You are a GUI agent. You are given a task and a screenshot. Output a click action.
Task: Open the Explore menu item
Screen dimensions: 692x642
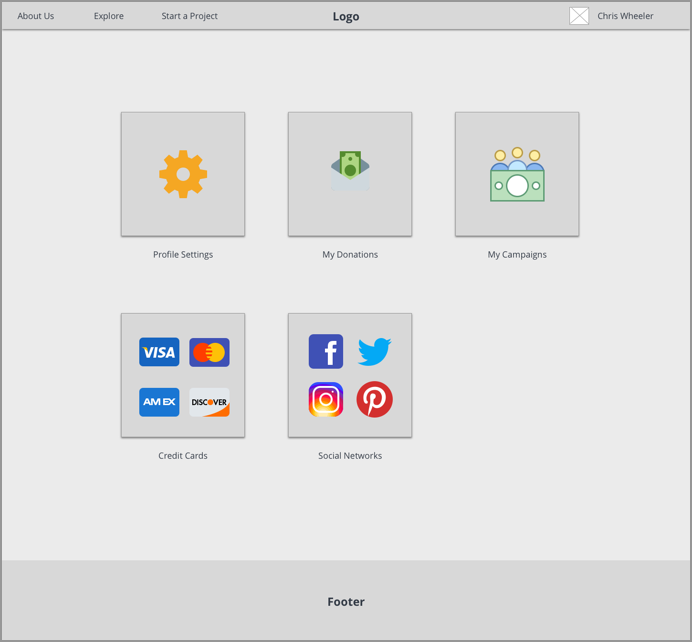click(109, 16)
